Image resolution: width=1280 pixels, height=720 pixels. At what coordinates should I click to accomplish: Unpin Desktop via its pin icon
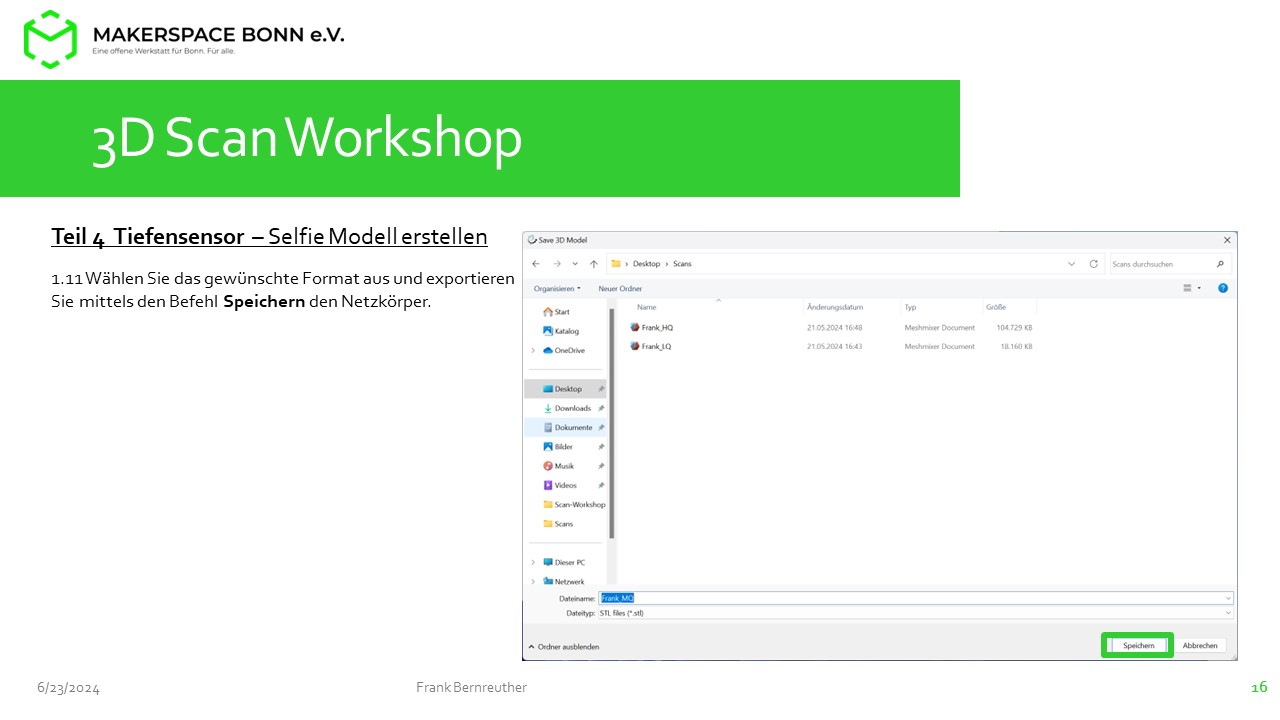pos(601,389)
